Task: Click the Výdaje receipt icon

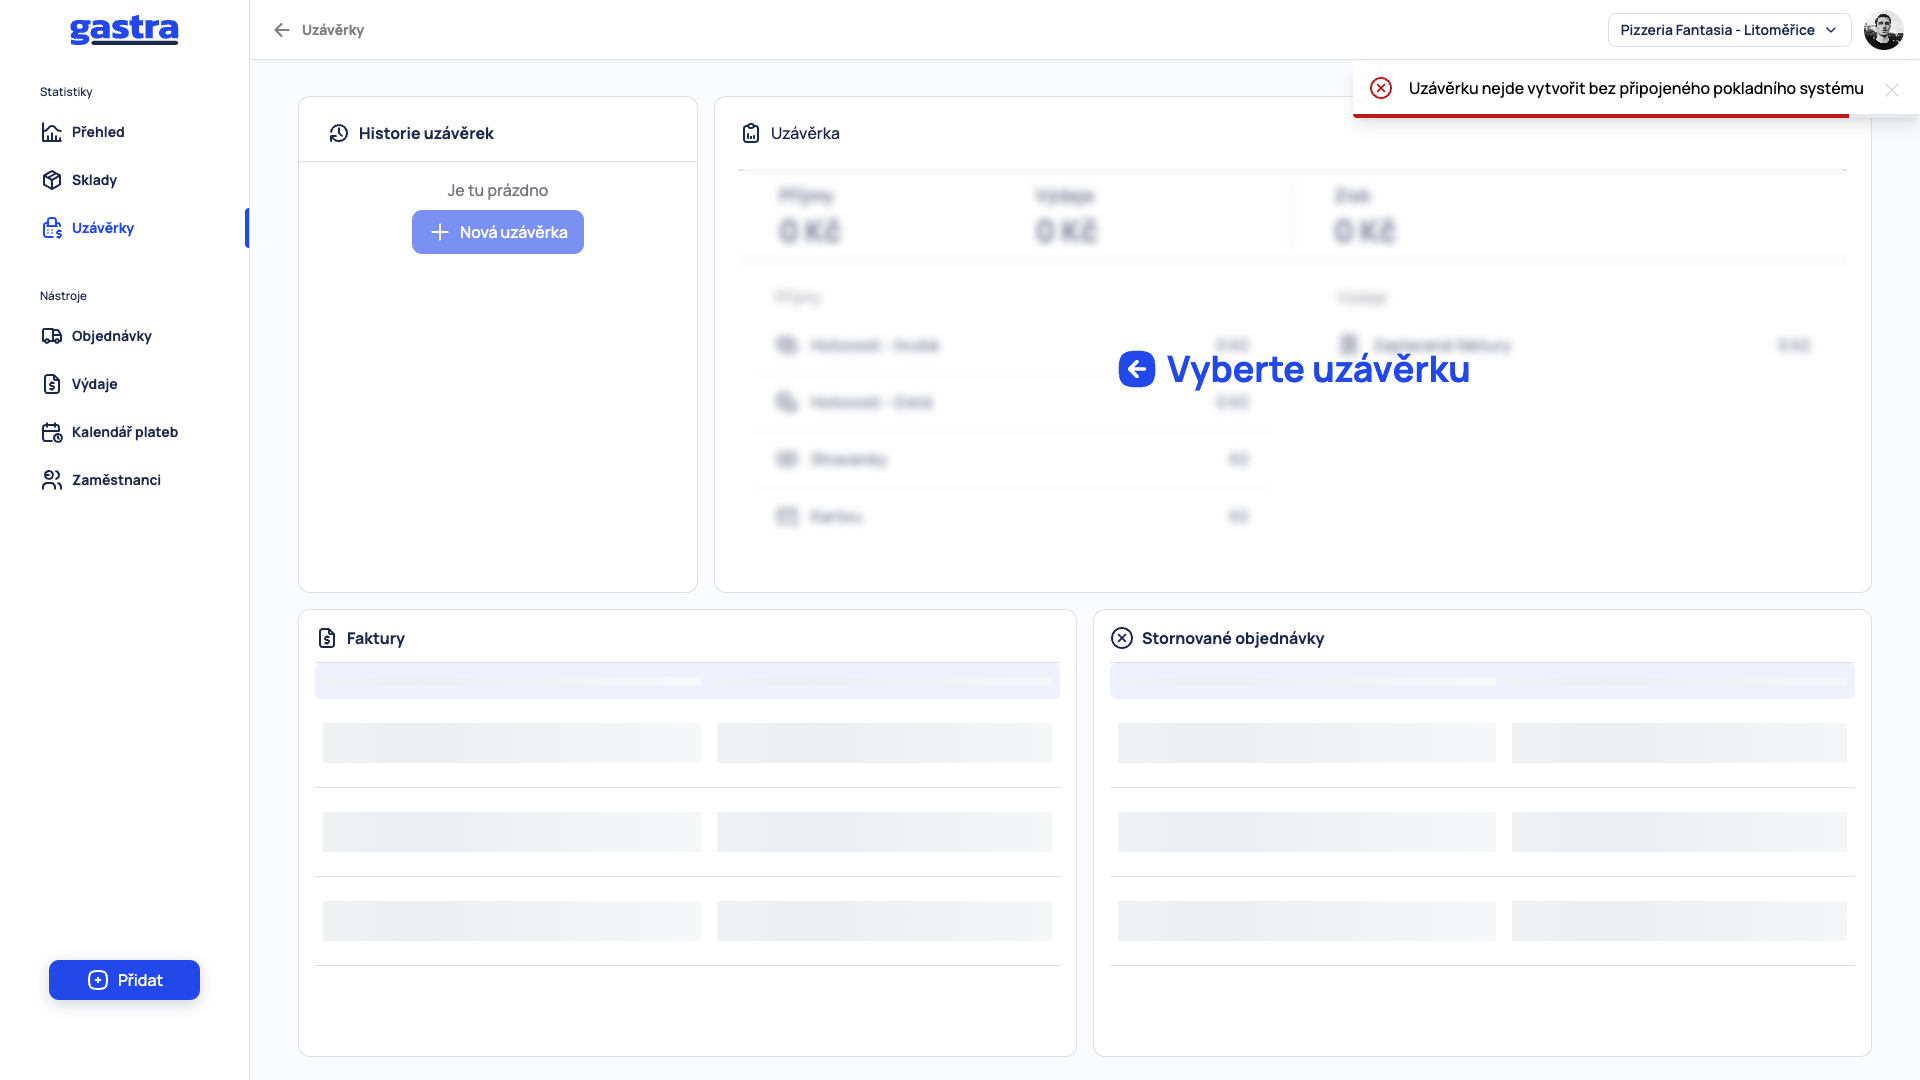Action: 52,384
